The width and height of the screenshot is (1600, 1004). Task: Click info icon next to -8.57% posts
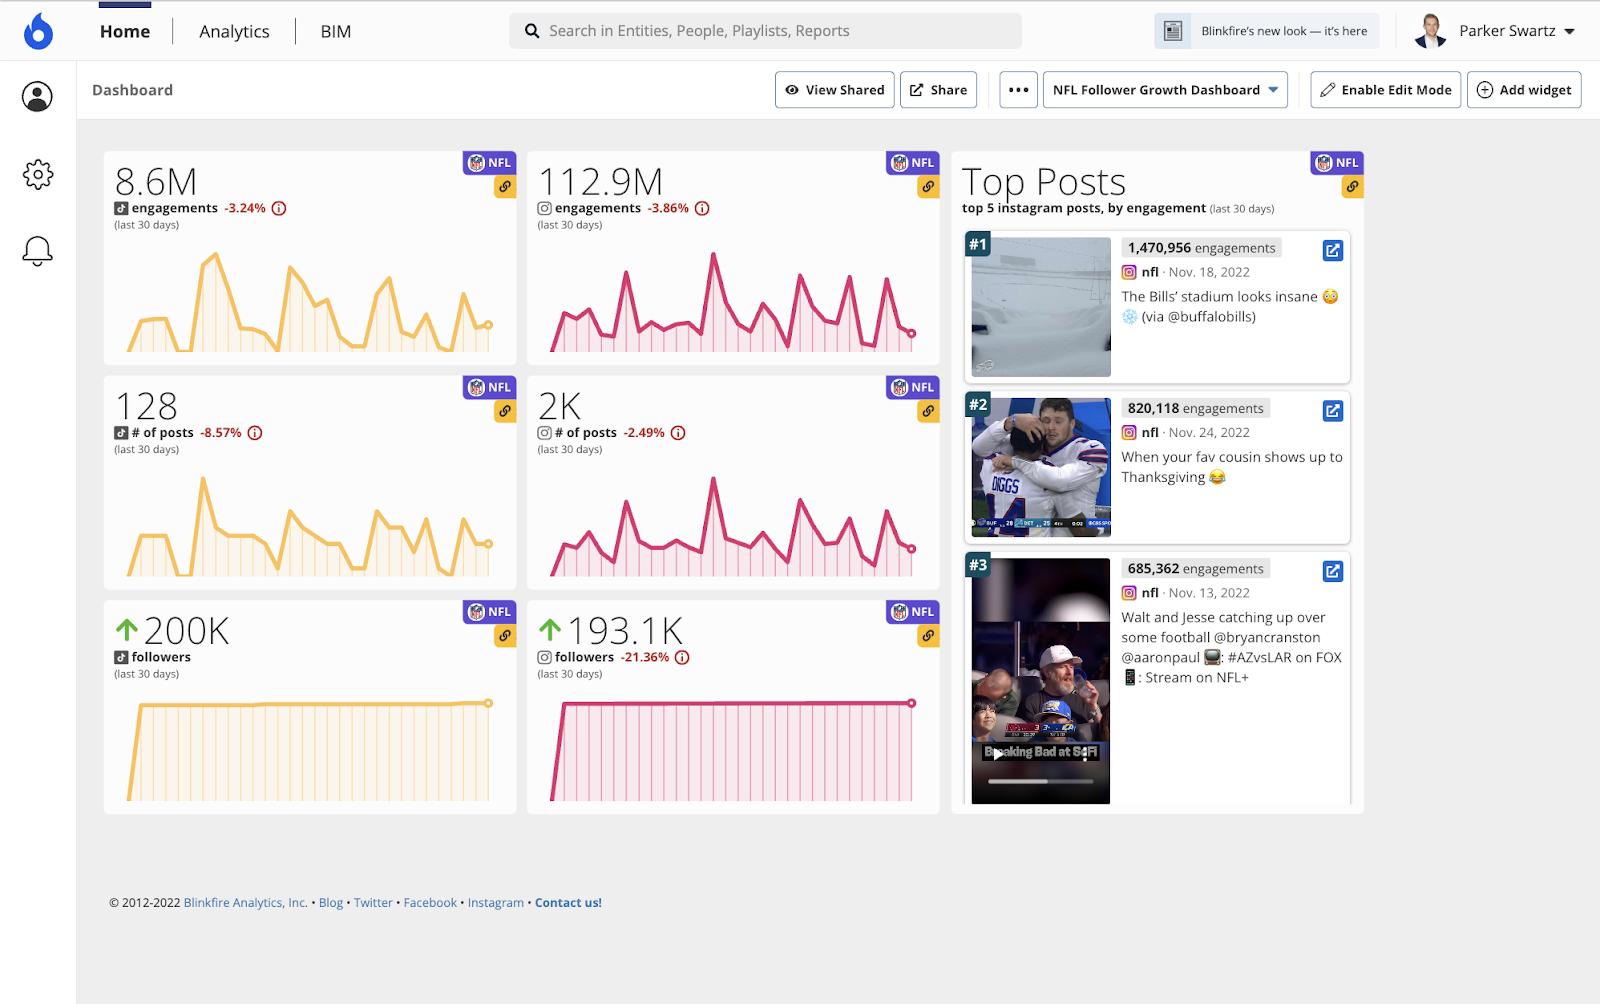255,433
